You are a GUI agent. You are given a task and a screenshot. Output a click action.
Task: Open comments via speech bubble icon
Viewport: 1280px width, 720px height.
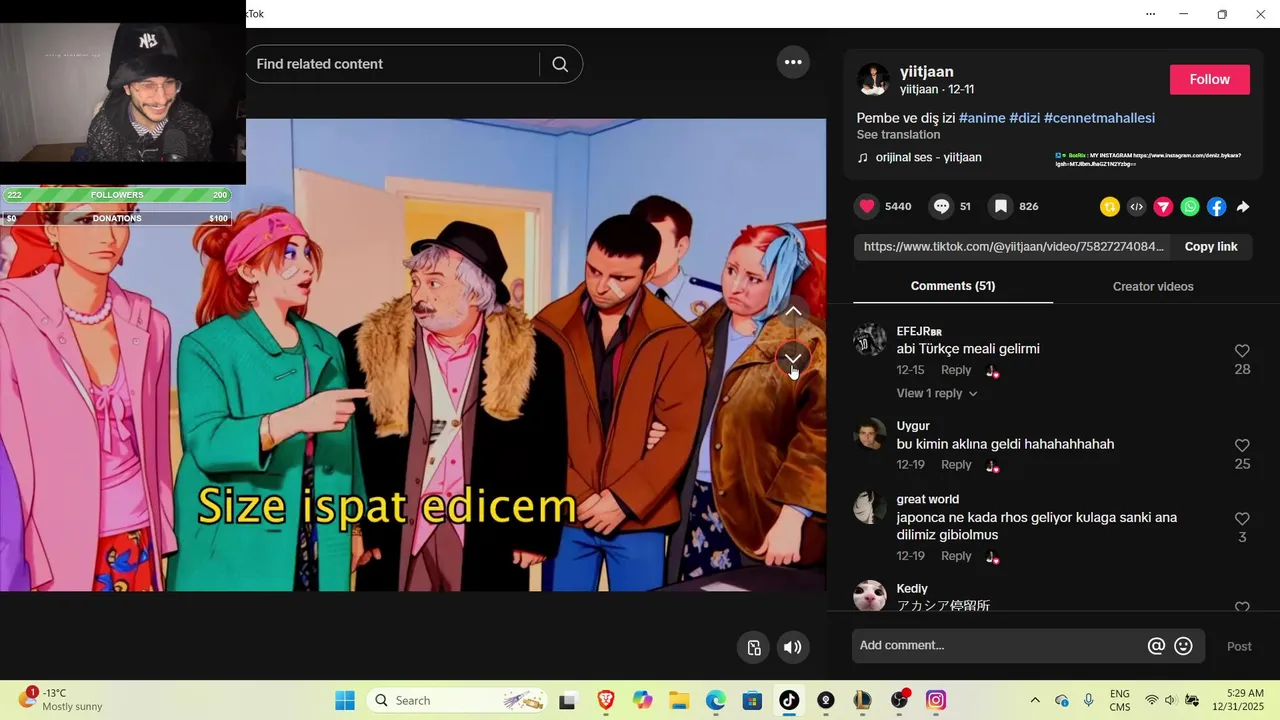(x=942, y=207)
